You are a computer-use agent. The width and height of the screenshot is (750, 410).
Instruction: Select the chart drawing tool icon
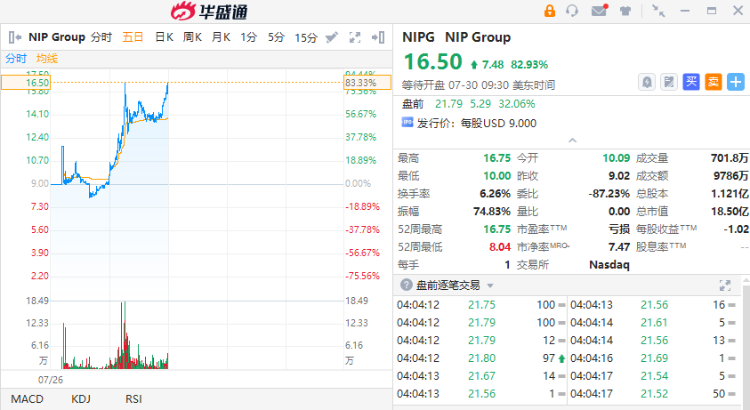click(332, 37)
